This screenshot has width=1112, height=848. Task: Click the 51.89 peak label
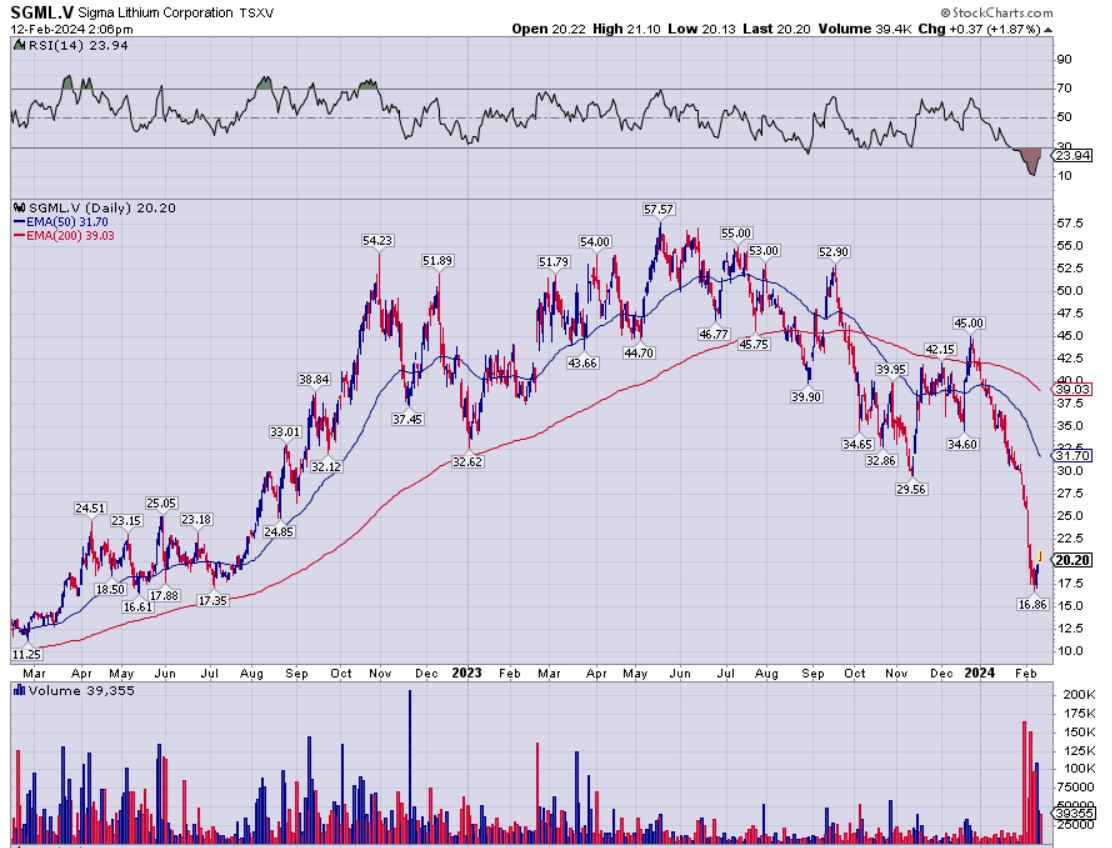pyautogui.click(x=437, y=260)
